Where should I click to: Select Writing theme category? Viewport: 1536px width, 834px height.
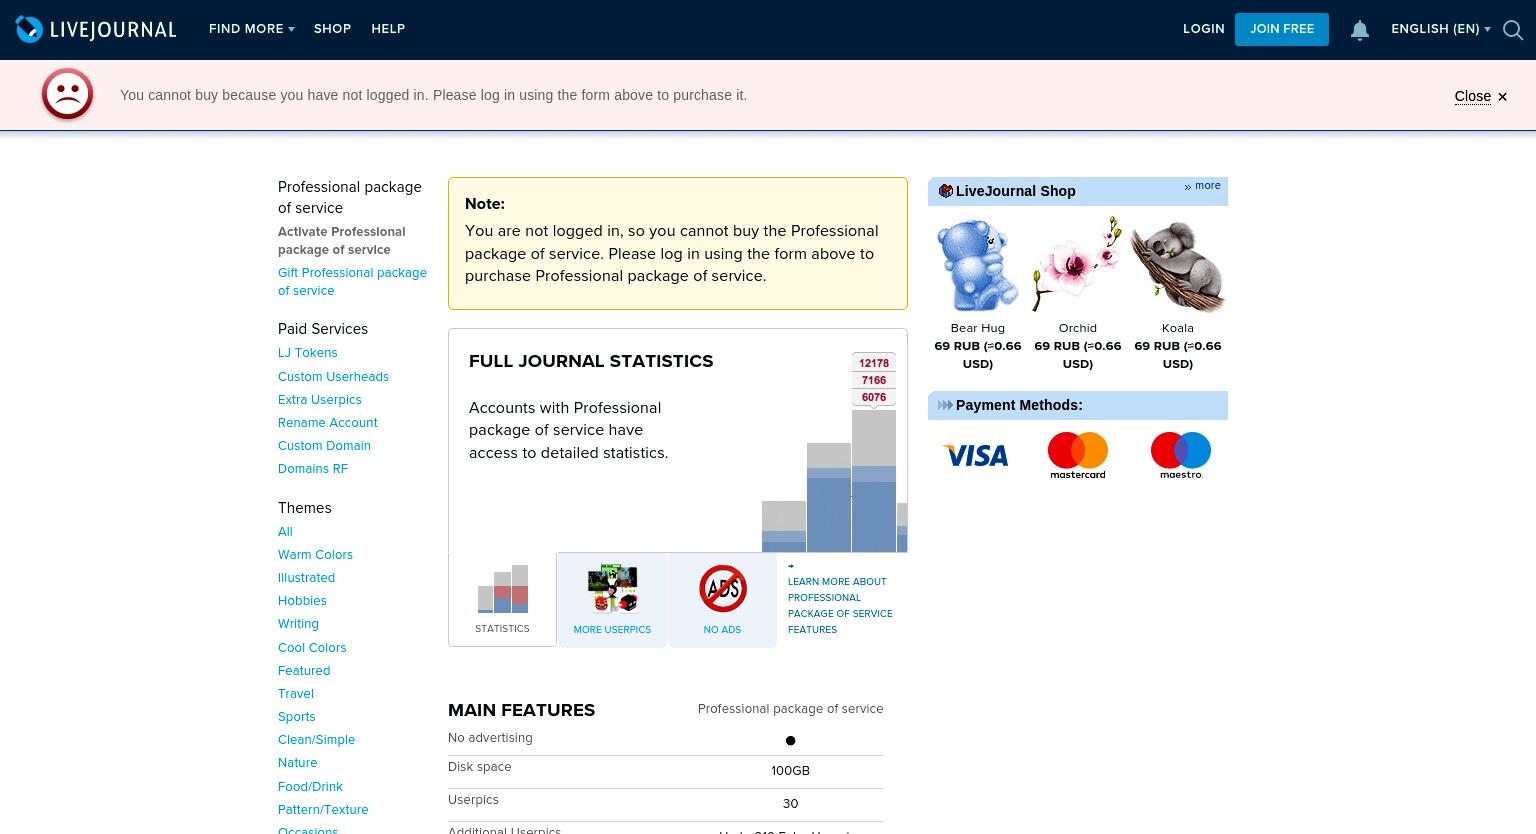(298, 624)
